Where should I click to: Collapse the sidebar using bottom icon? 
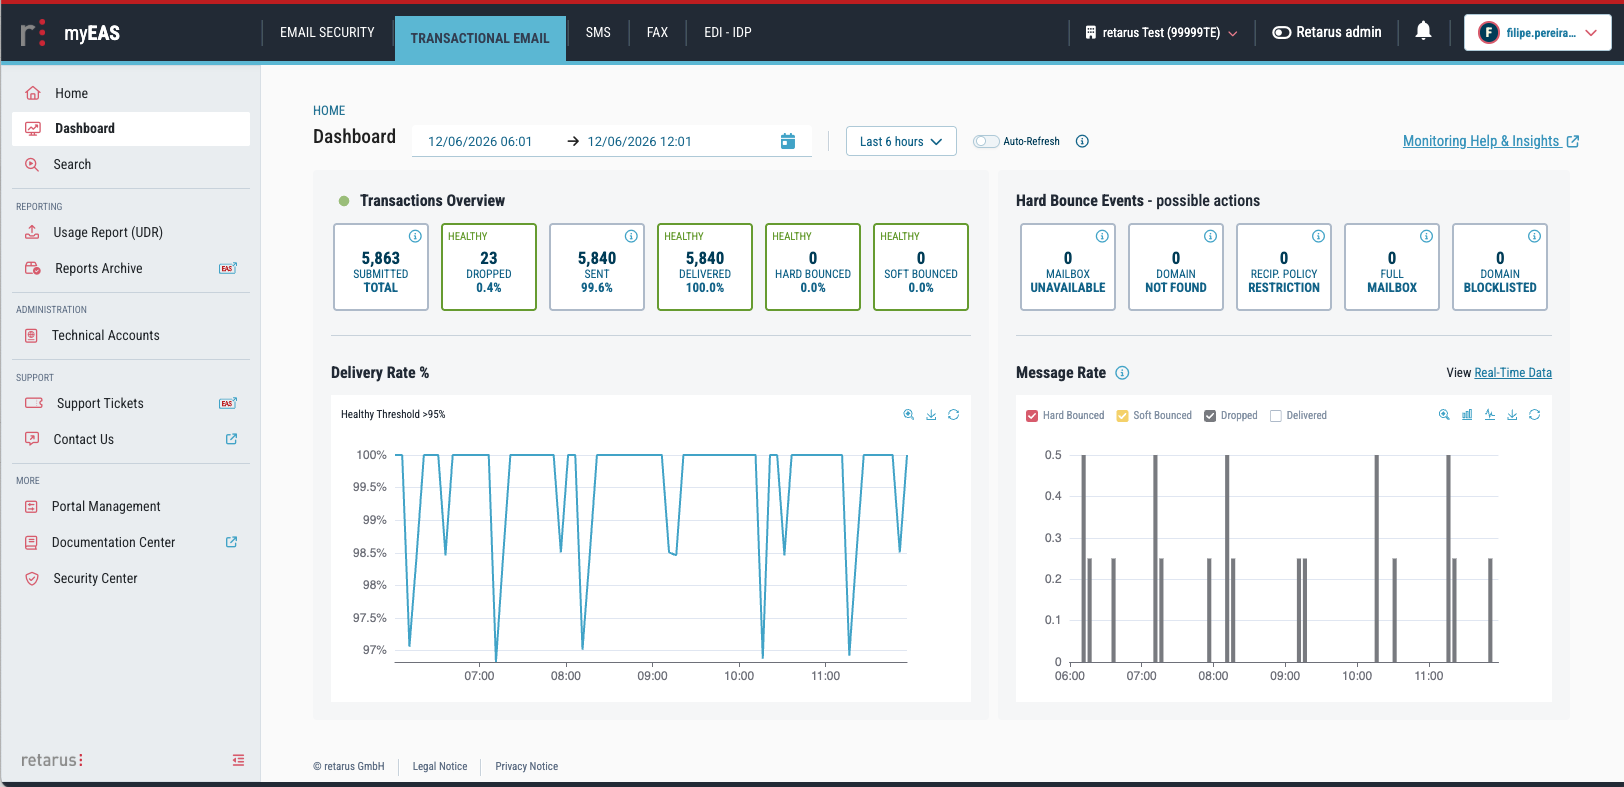click(x=238, y=760)
